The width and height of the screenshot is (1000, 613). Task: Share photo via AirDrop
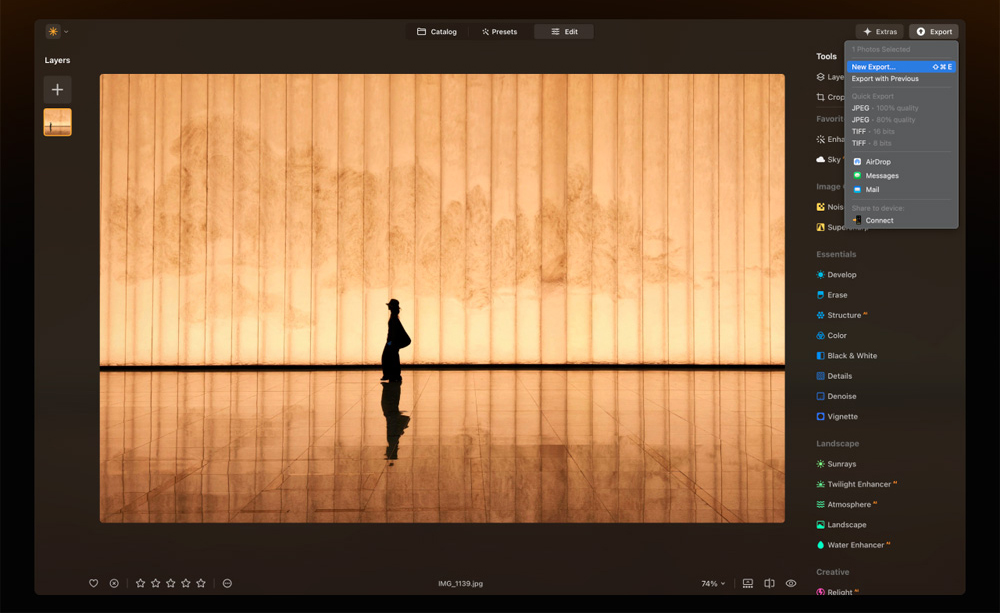877,162
